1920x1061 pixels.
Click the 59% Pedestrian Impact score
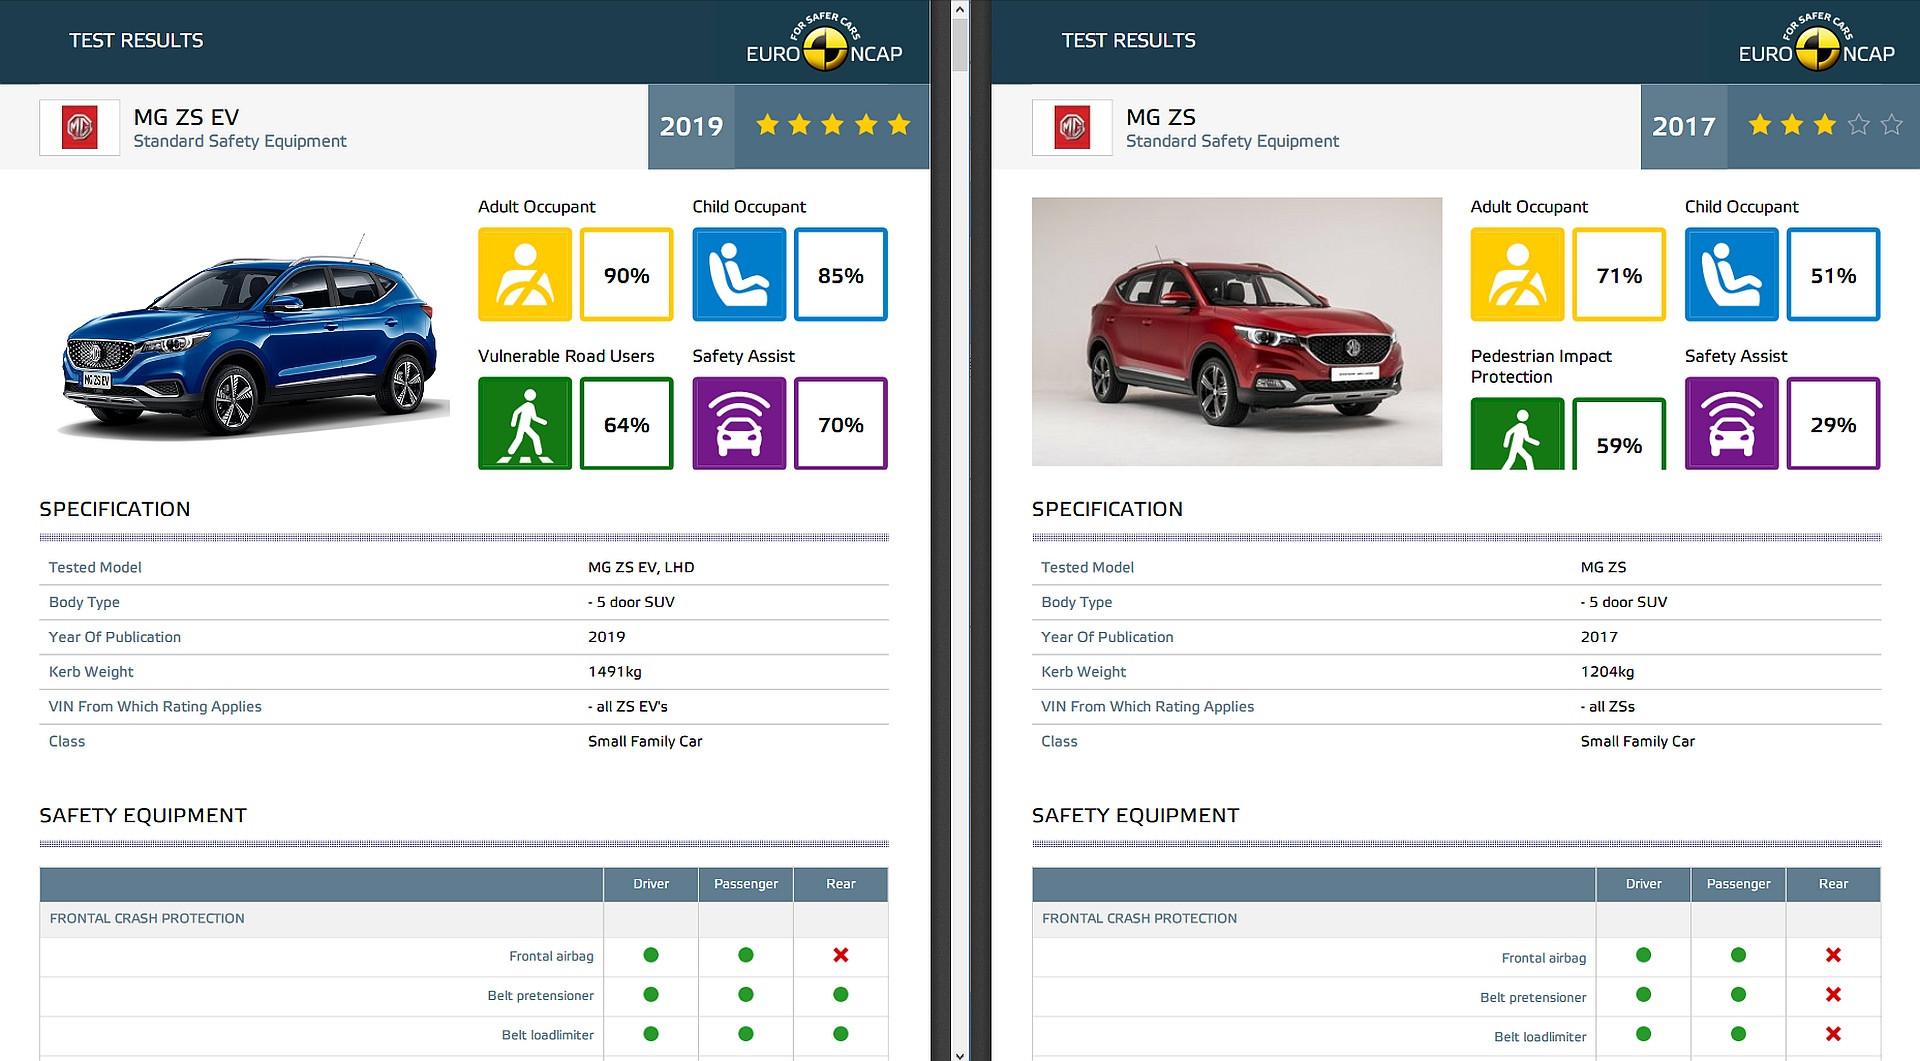(x=1619, y=434)
